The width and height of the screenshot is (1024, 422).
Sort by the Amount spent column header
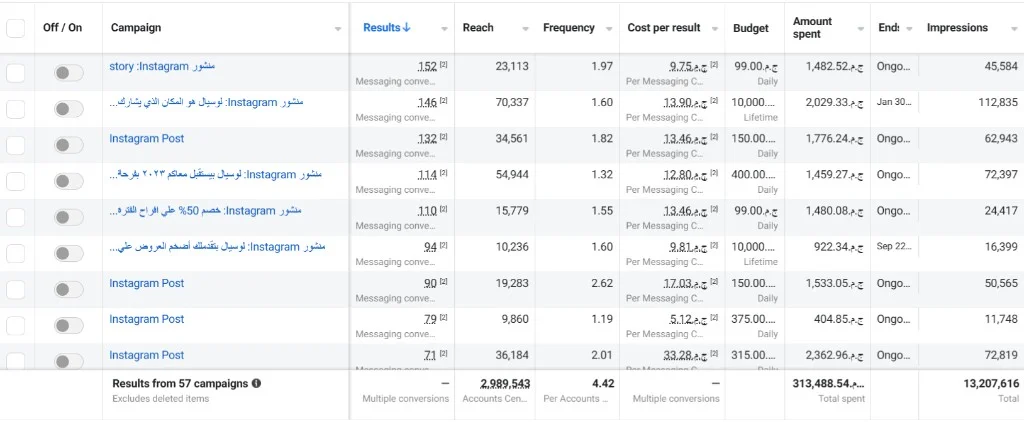click(812, 27)
